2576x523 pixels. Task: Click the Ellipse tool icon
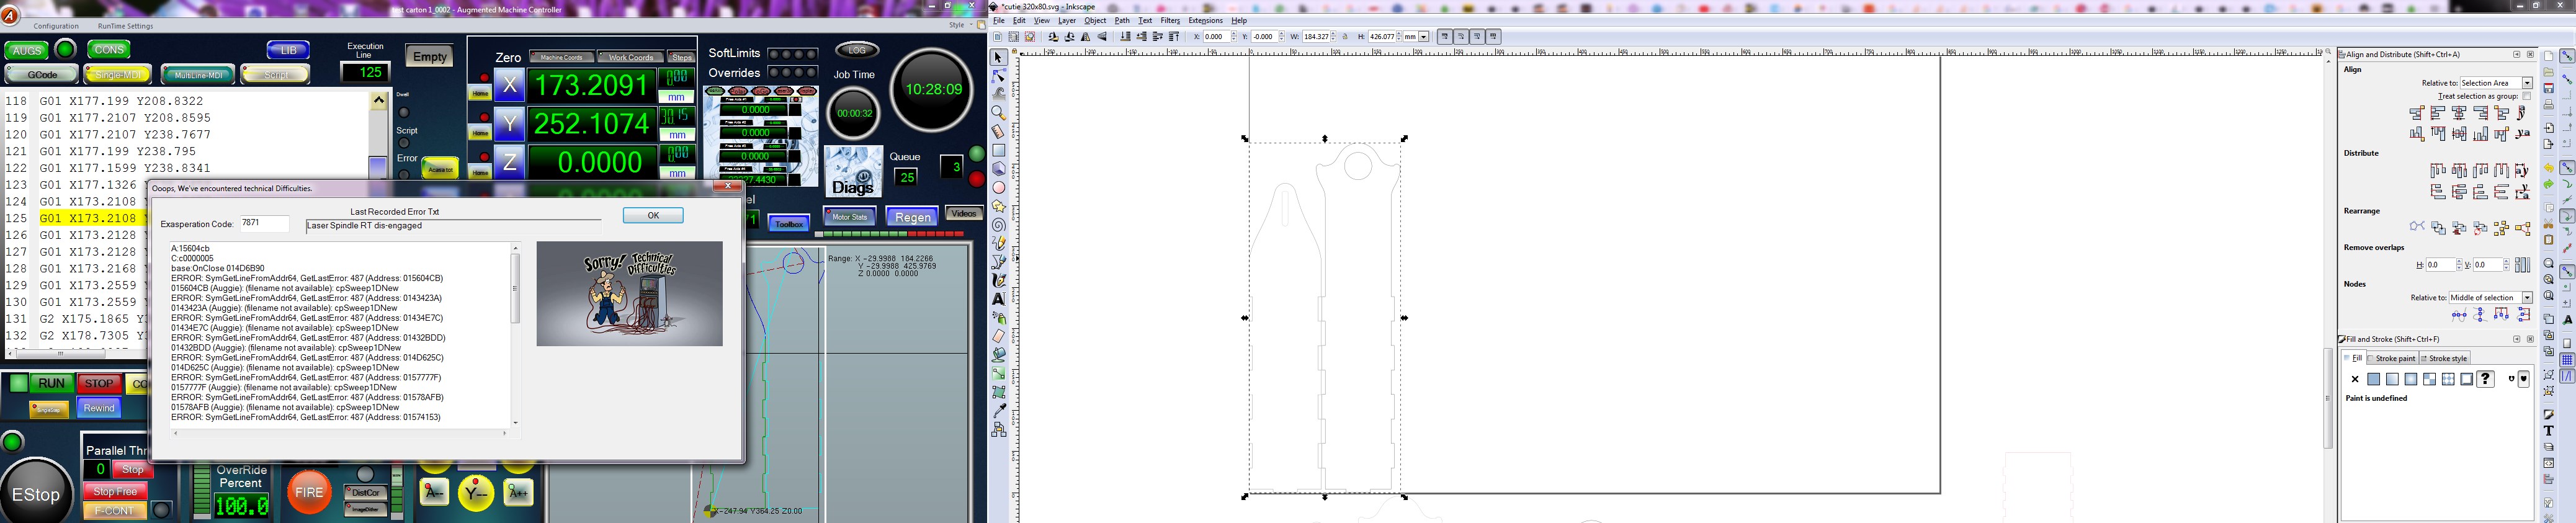tap(998, 188)
